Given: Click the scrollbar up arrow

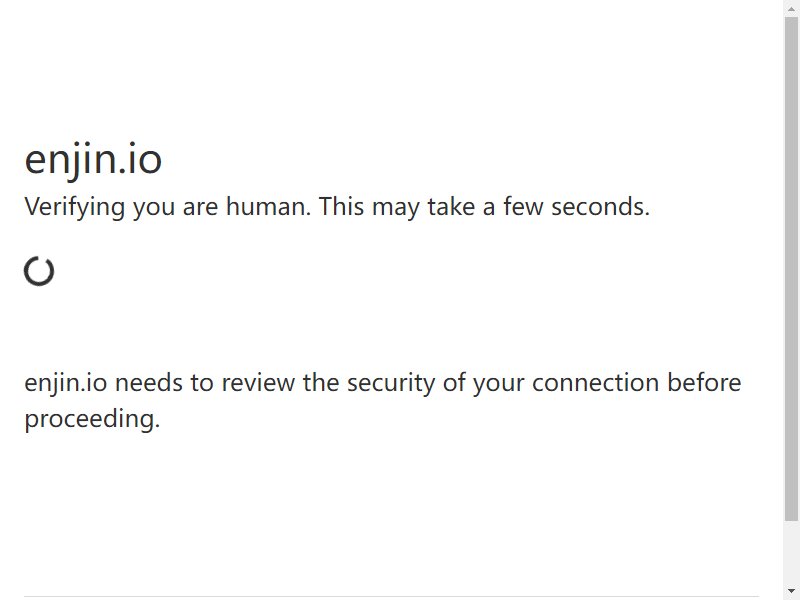Looking at the screenshot, I should (x=791, y=7).
